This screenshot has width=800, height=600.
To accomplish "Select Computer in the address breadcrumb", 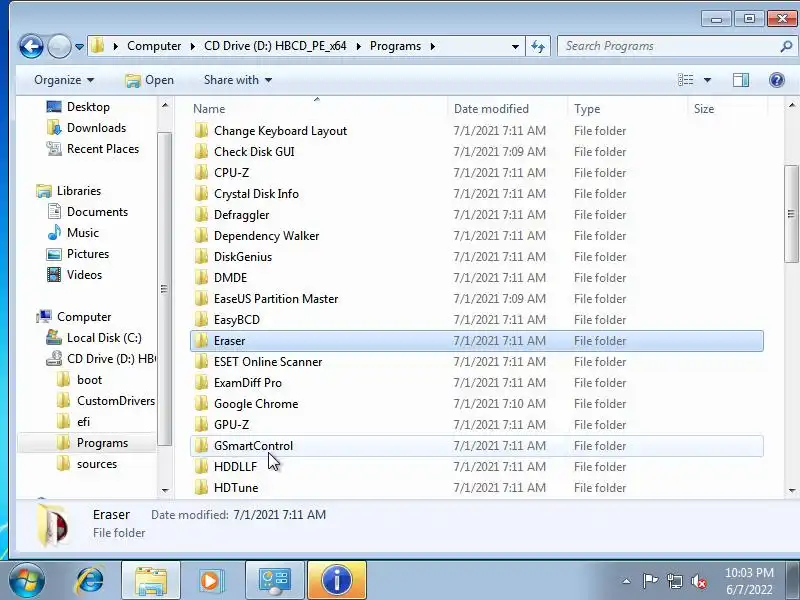I will click(x=154, y=46).
